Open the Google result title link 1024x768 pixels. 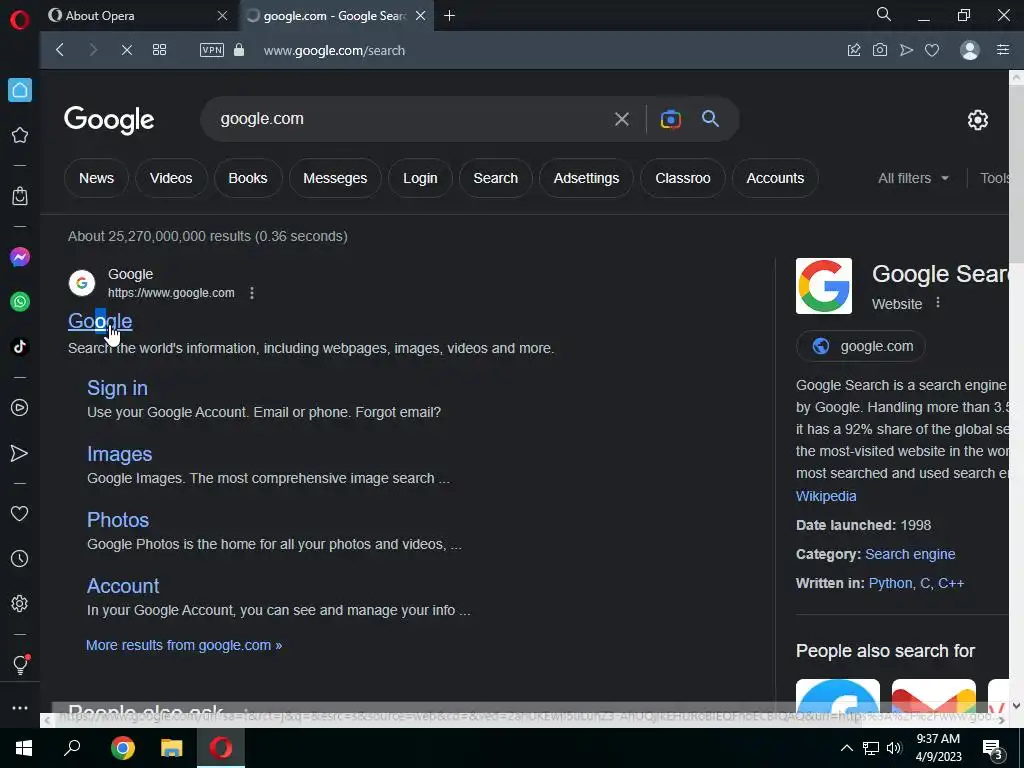coord(100,321)
